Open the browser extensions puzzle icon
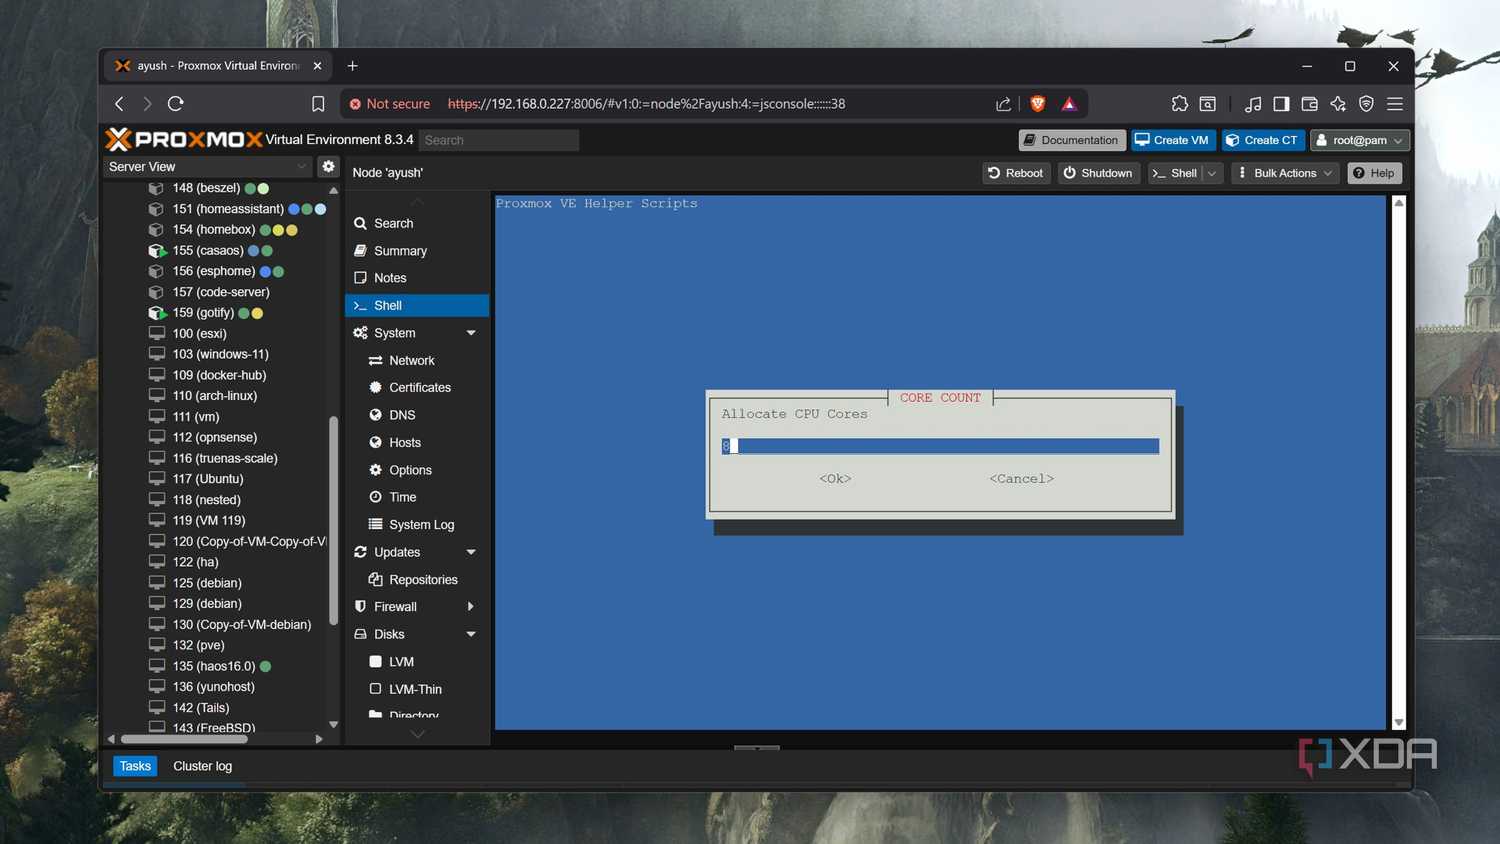Screen dimensions: 1500x844 coord(1180,104)
